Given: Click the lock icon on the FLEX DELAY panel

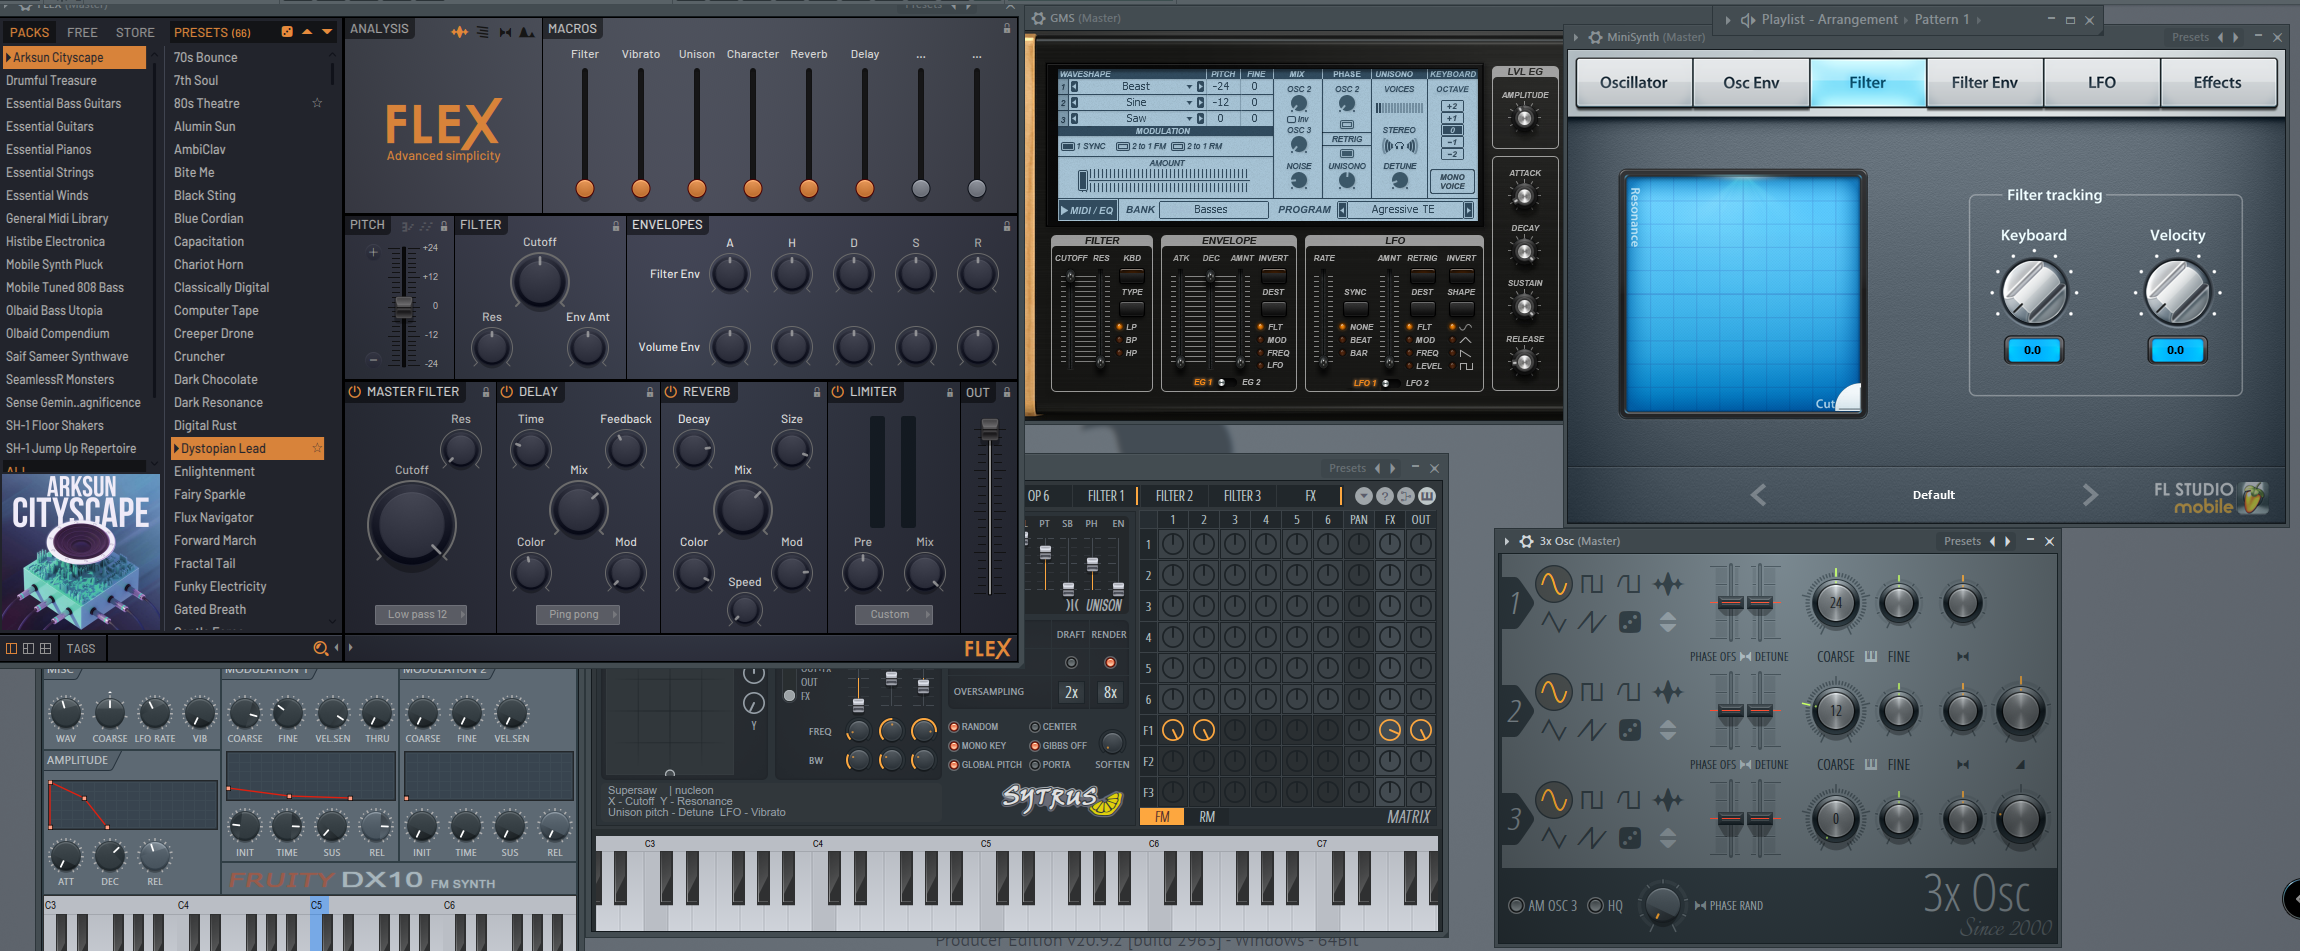Looking at the screenshot, I should coord(650,392).
